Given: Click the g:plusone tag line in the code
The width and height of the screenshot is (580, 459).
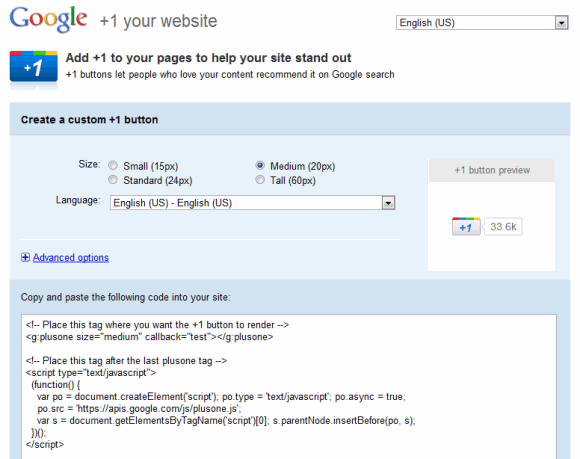Looking at the screenshot, I should coord(149,337).
